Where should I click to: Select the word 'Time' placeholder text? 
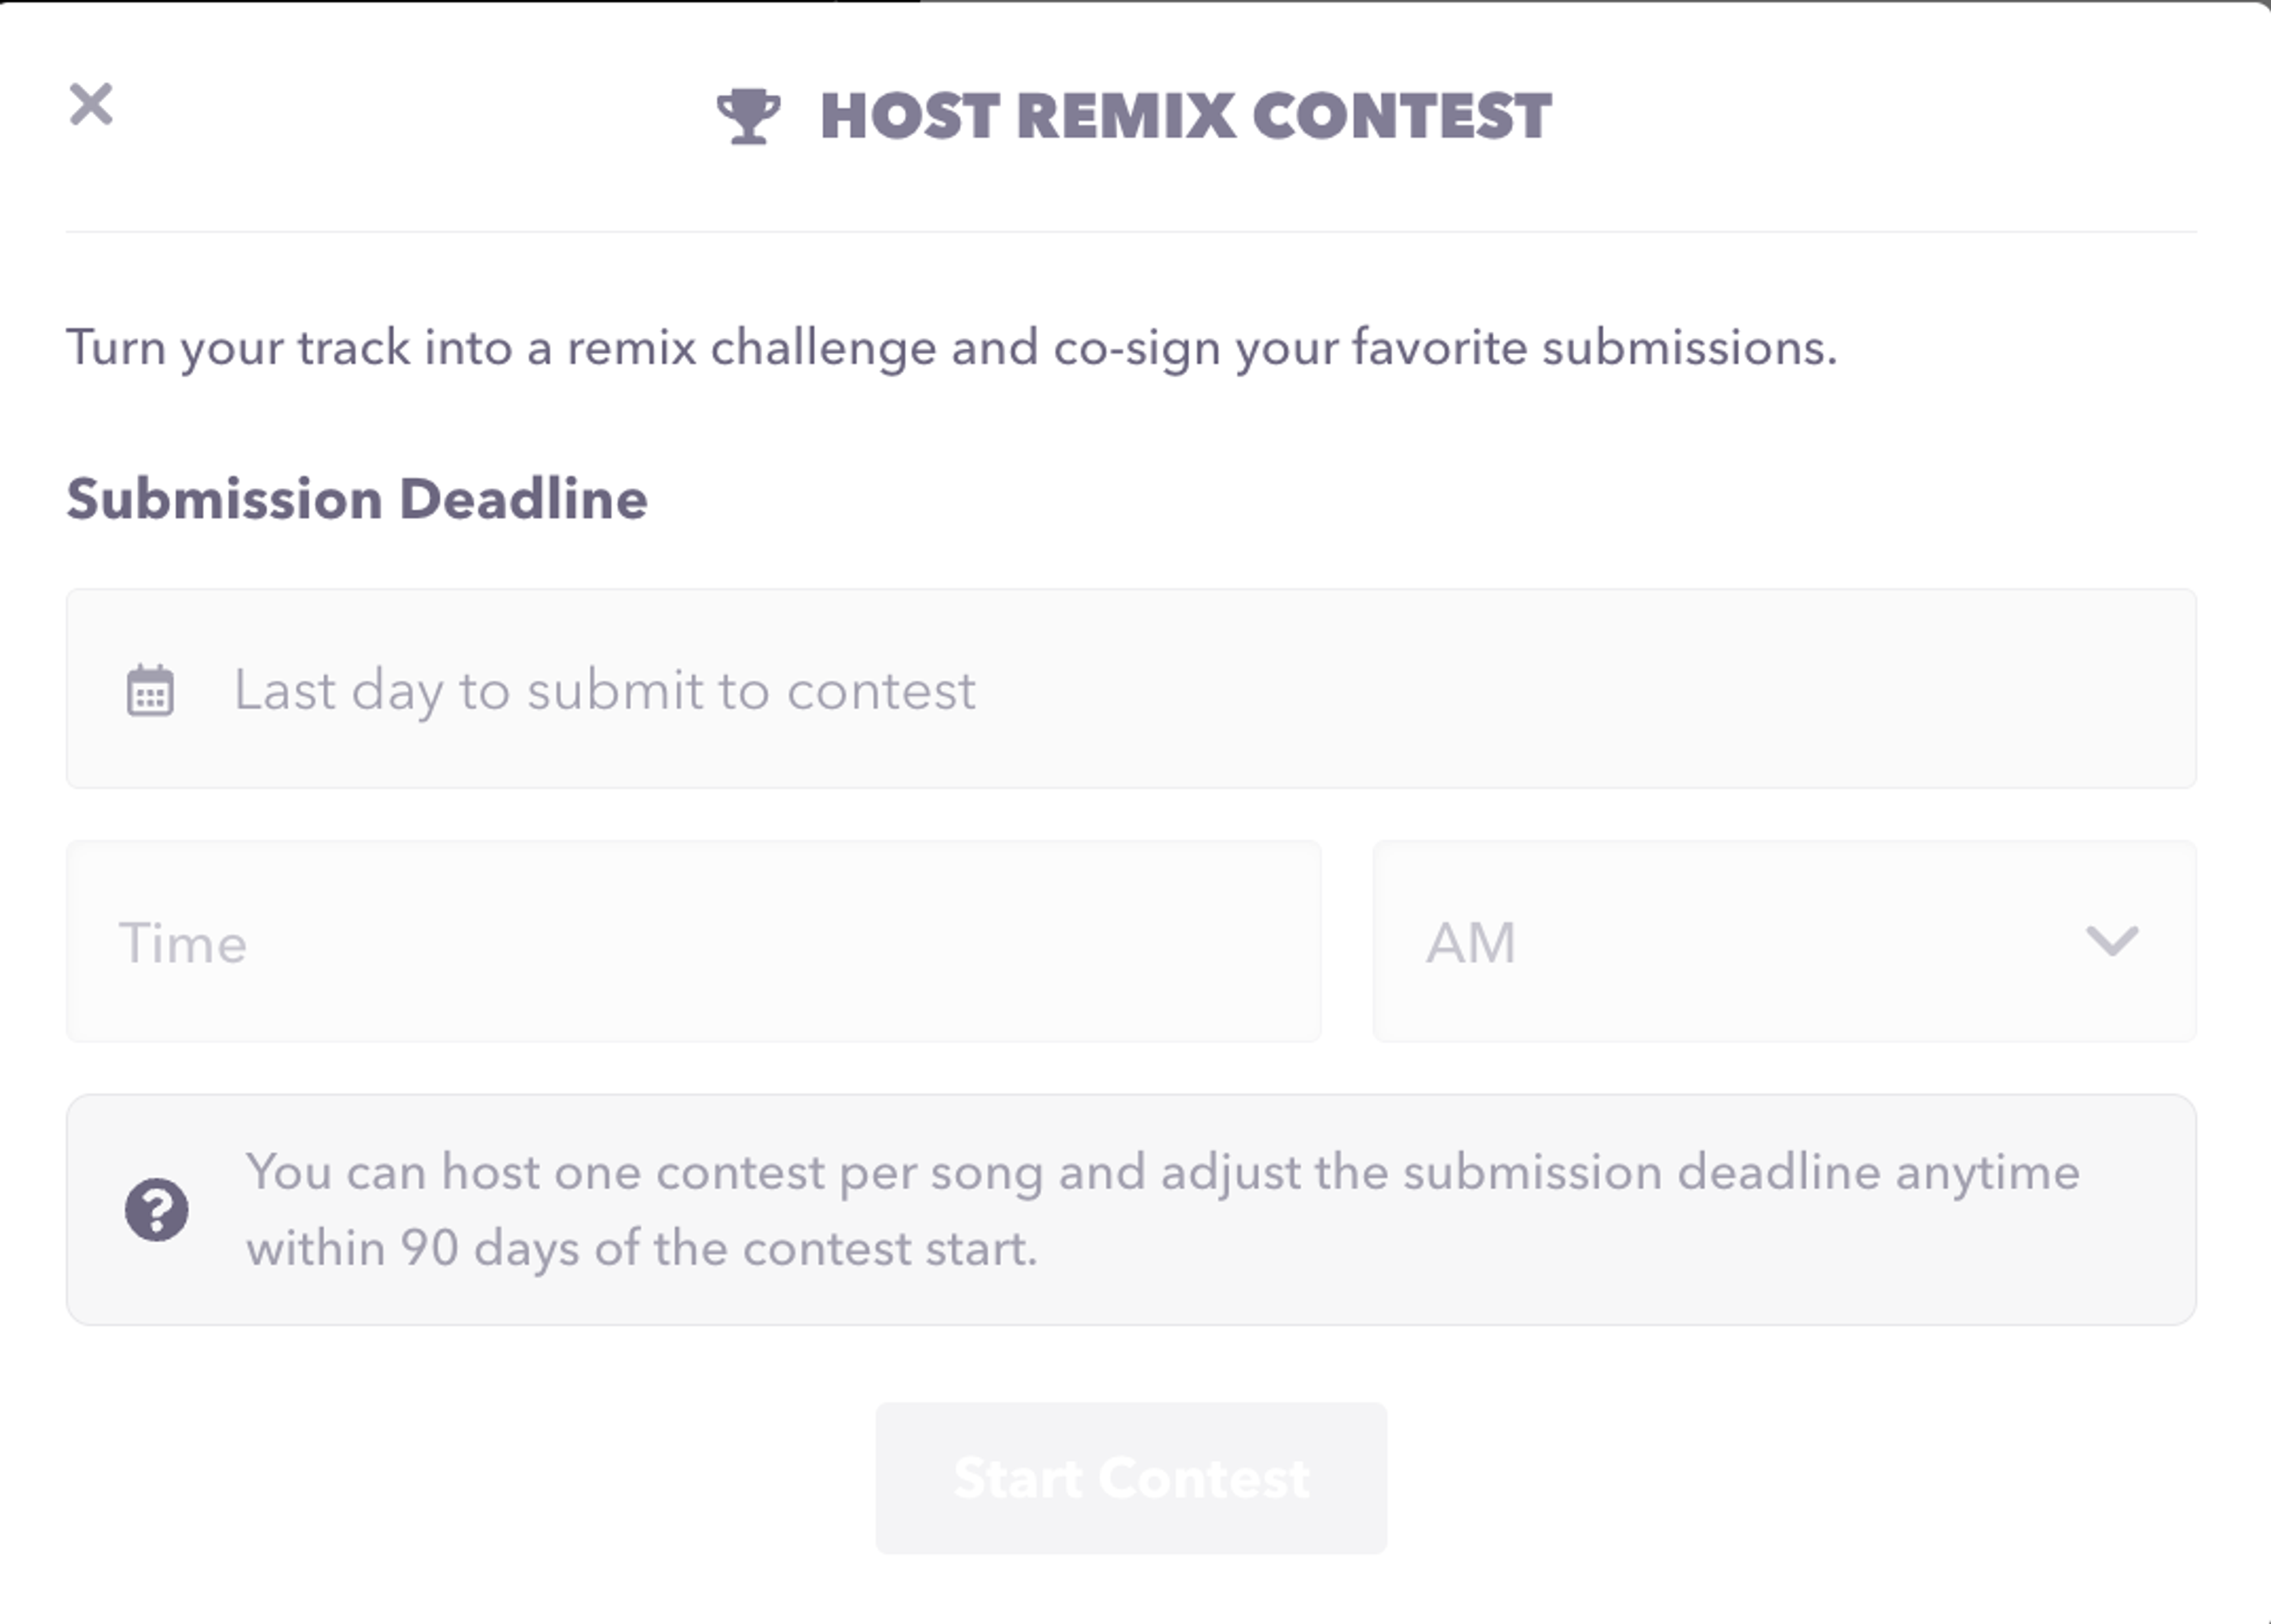pos(183,943)
